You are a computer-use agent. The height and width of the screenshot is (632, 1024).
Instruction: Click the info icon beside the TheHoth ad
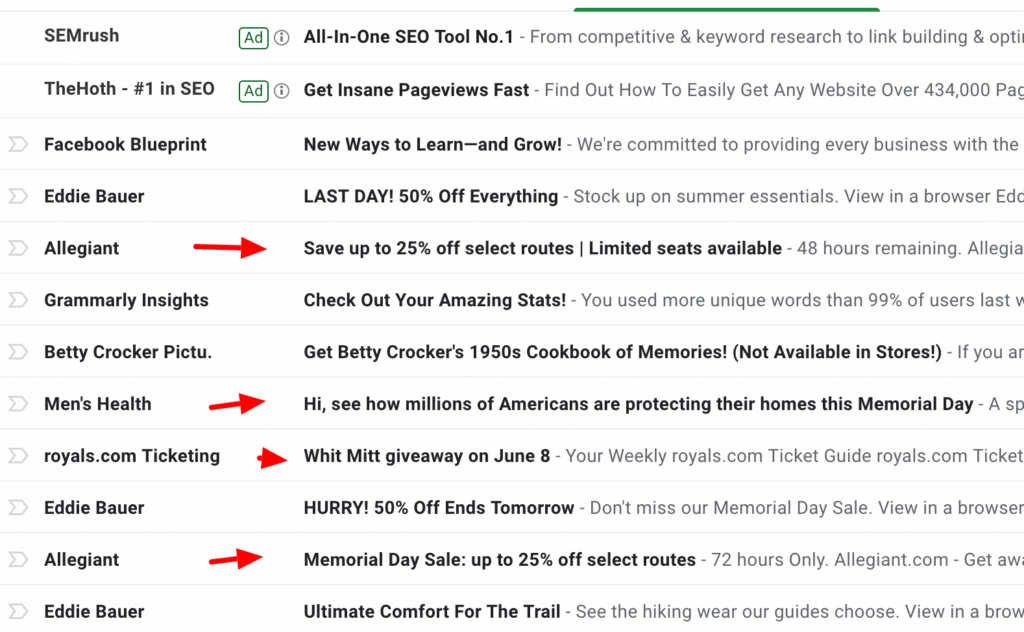pos(281,90)
